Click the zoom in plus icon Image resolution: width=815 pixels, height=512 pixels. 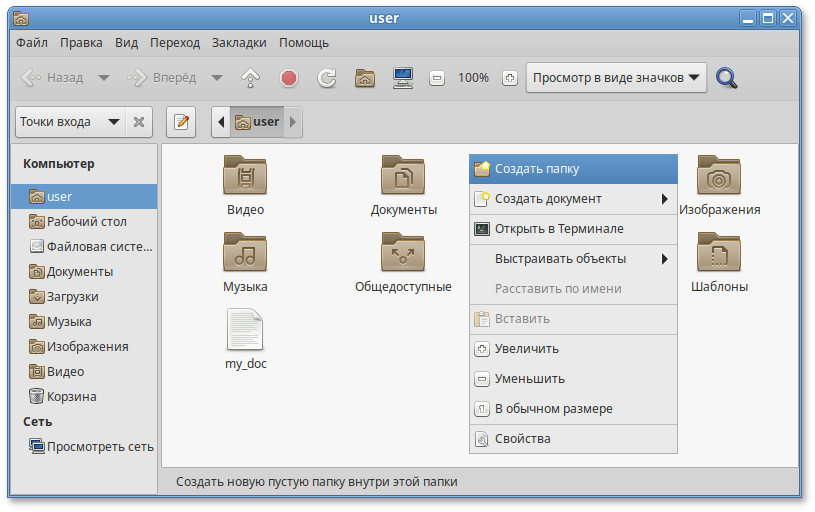click(x=509, y=78)
